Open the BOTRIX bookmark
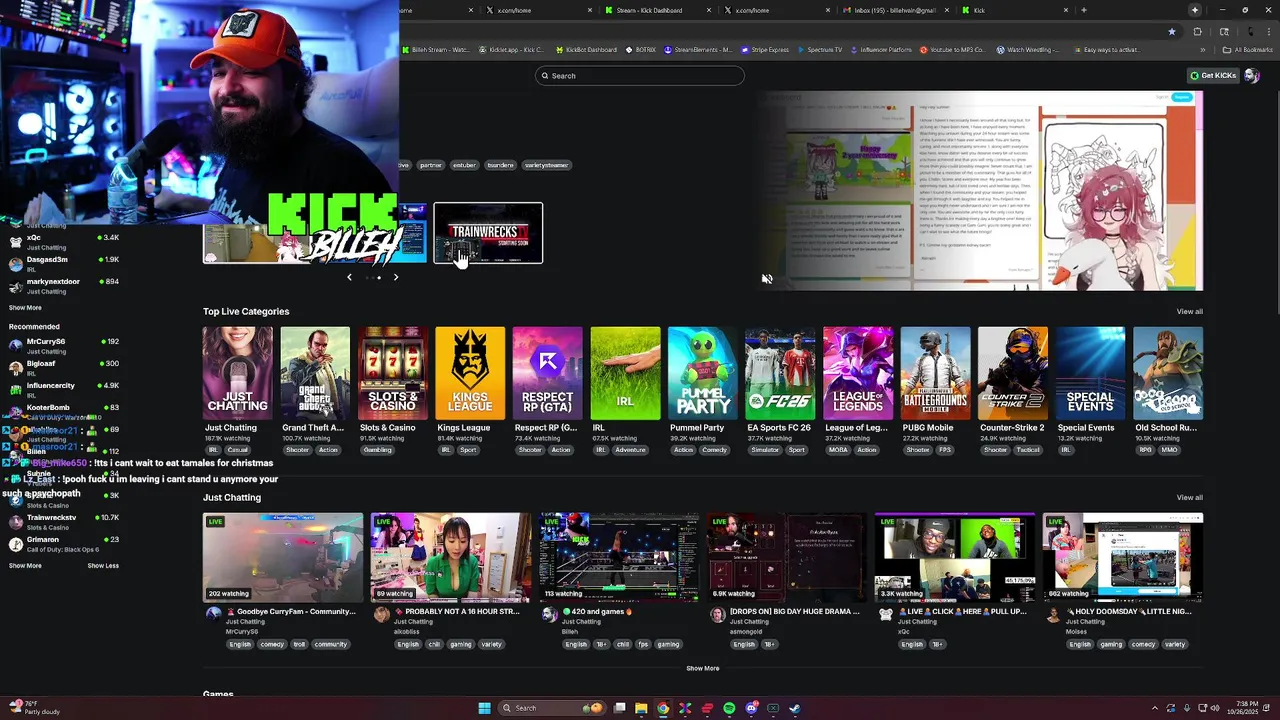 coord(641,50)
